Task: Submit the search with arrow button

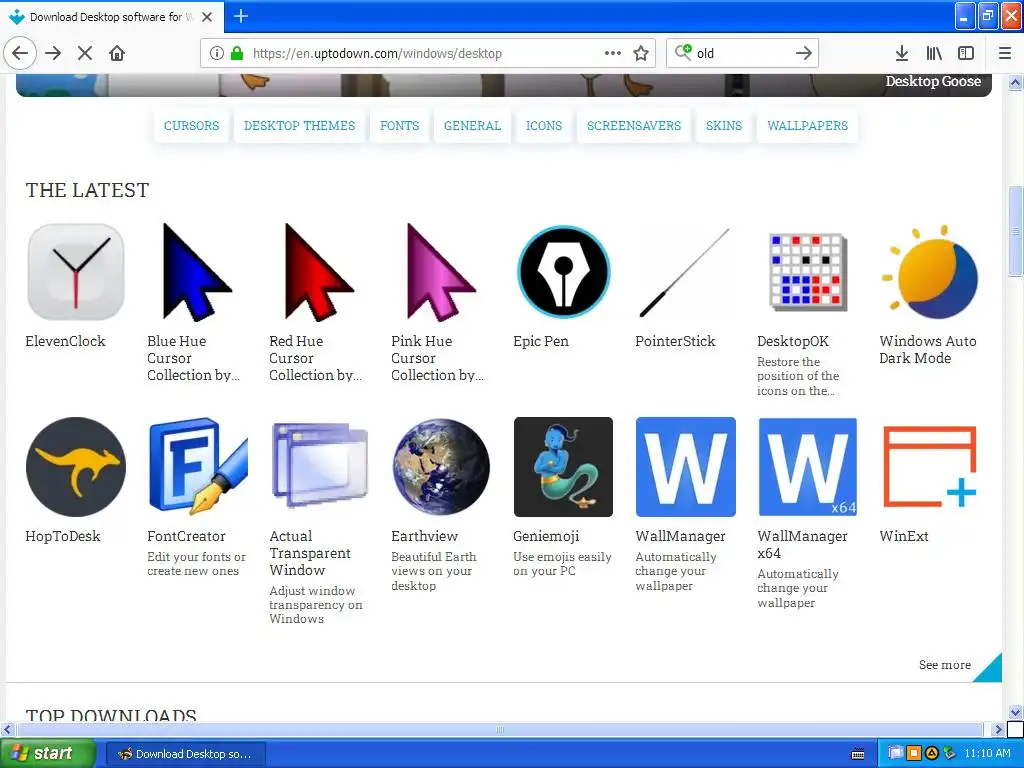Action: 804,53
